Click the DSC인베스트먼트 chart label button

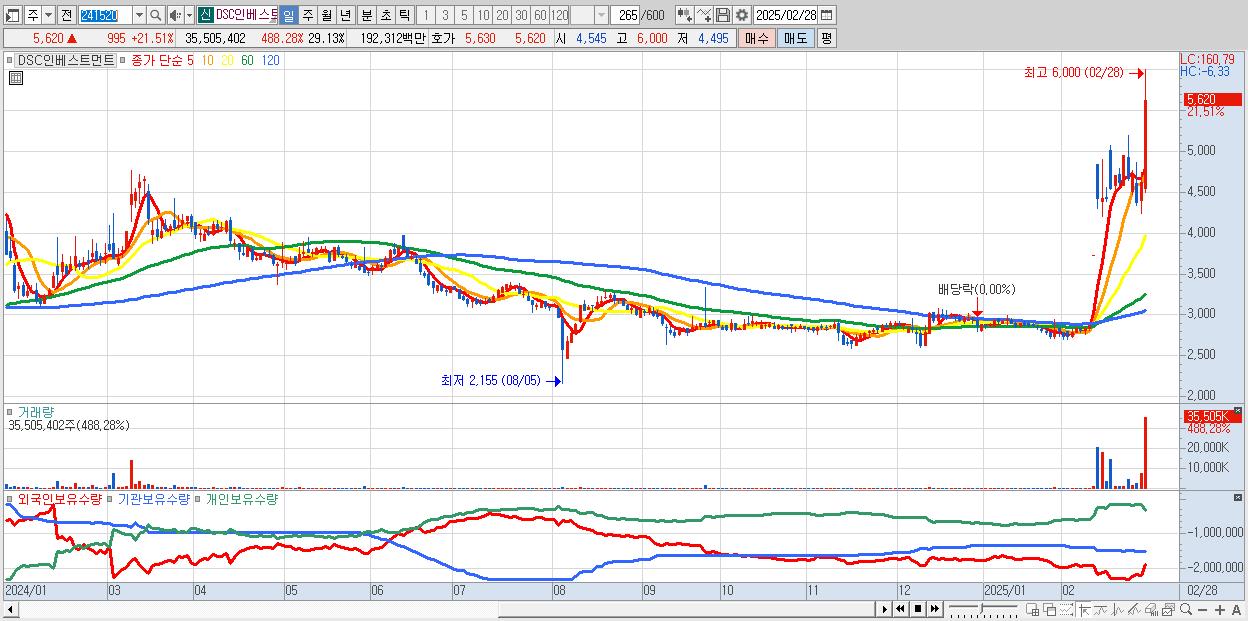66,60
